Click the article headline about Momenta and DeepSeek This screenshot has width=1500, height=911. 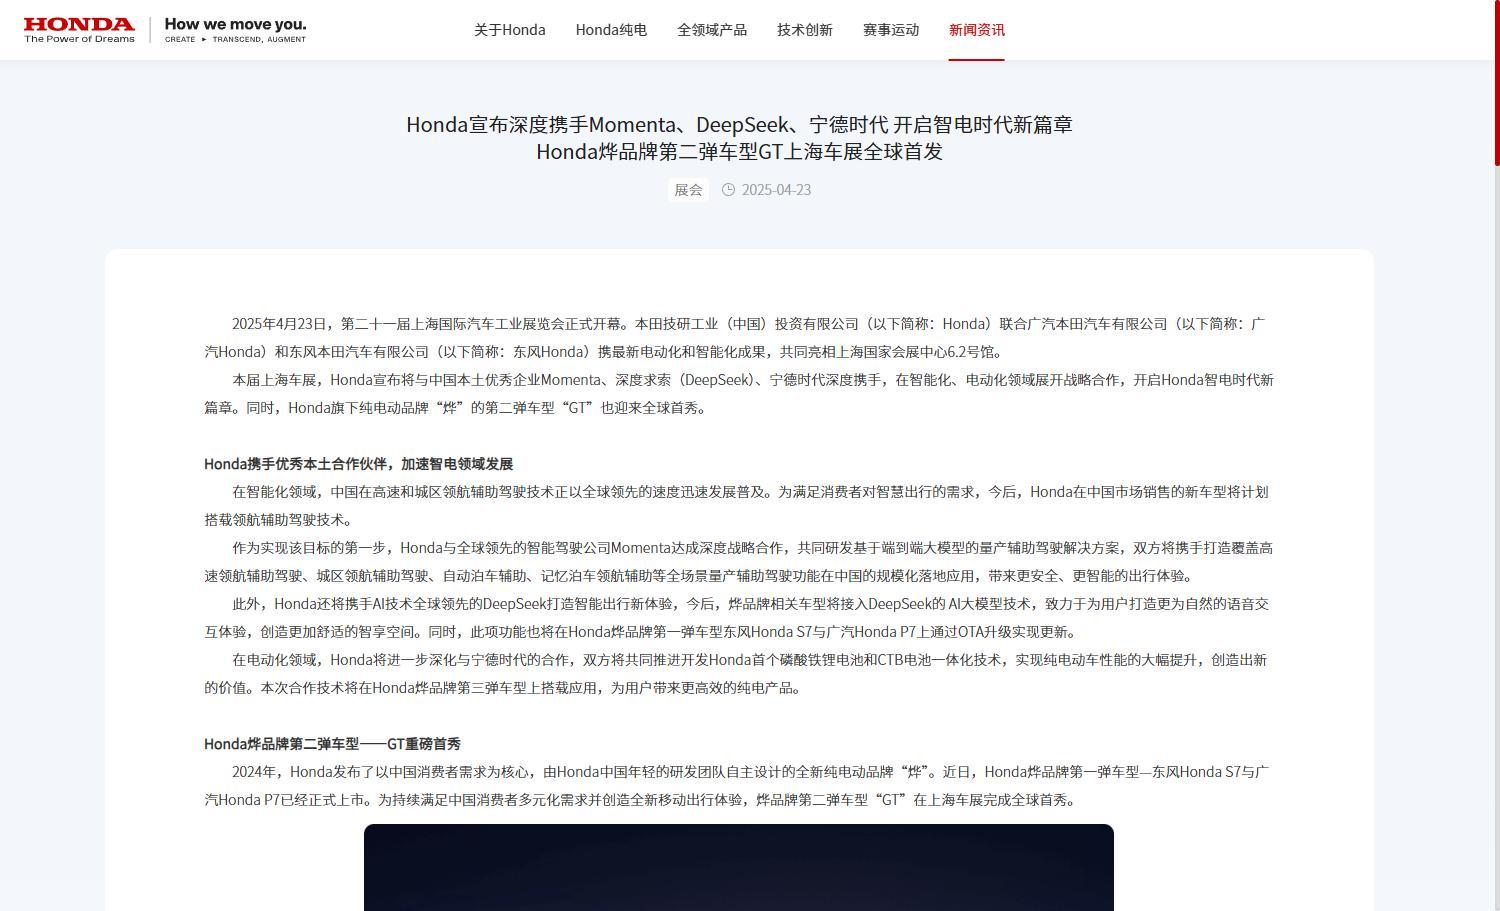point(739,124)
